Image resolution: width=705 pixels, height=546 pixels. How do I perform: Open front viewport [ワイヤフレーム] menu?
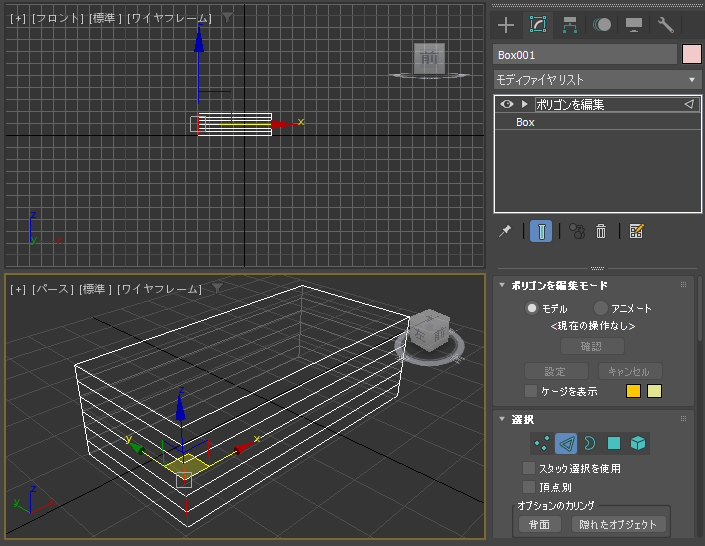[169, 18]
